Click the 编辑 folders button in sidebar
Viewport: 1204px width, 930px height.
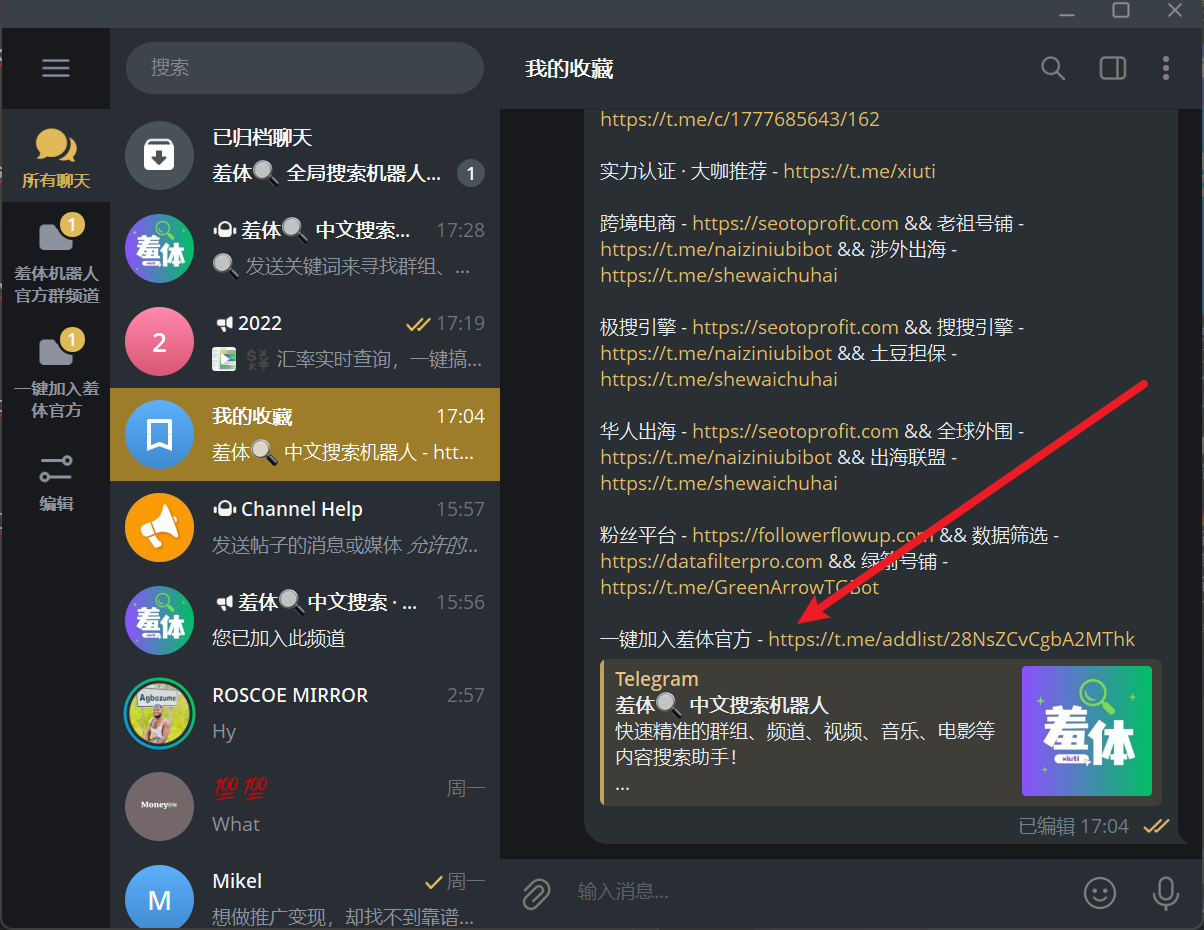click(56, 483)
